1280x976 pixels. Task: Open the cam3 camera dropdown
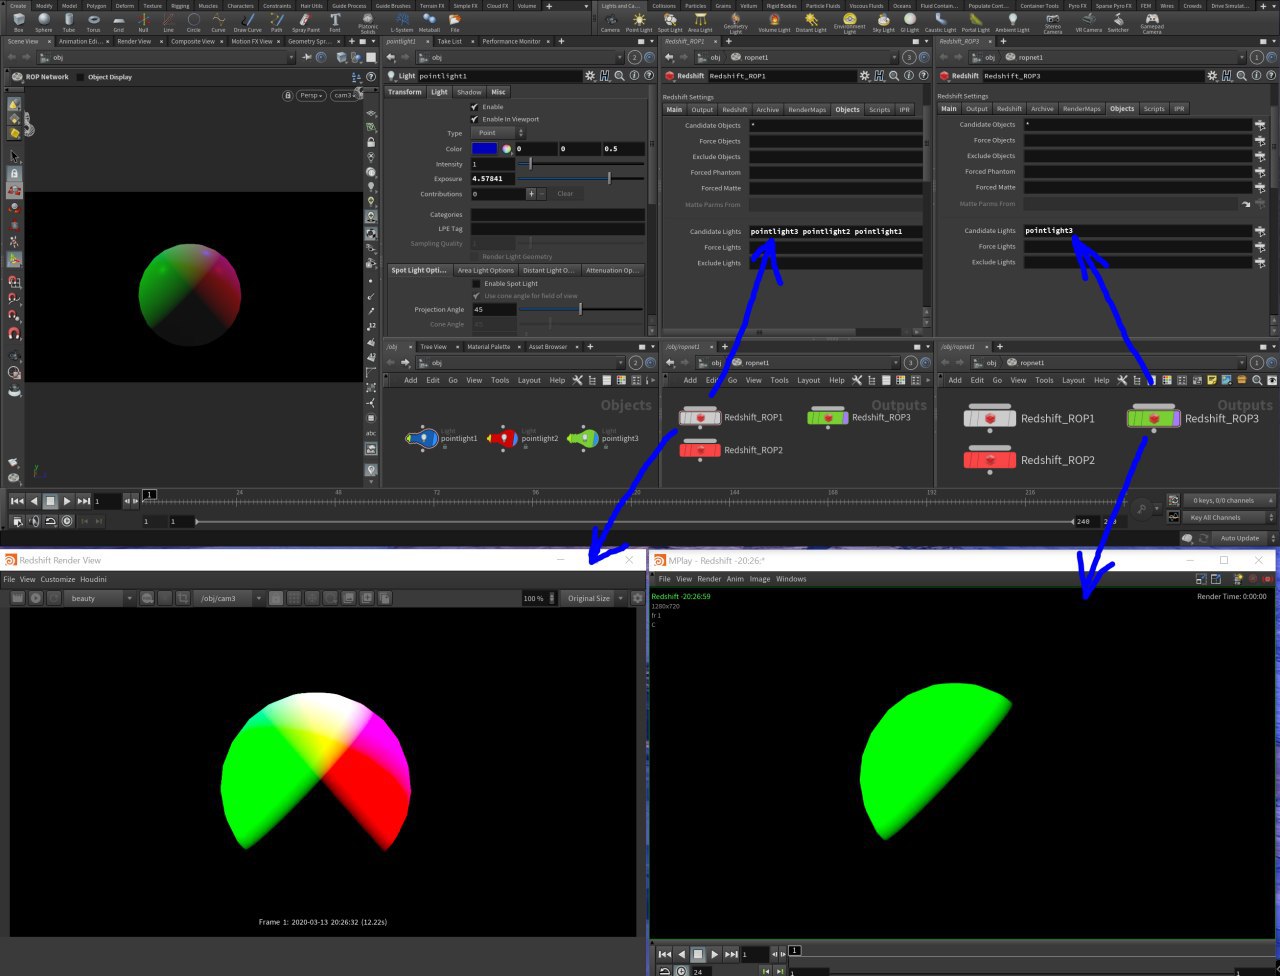(344, 95)
